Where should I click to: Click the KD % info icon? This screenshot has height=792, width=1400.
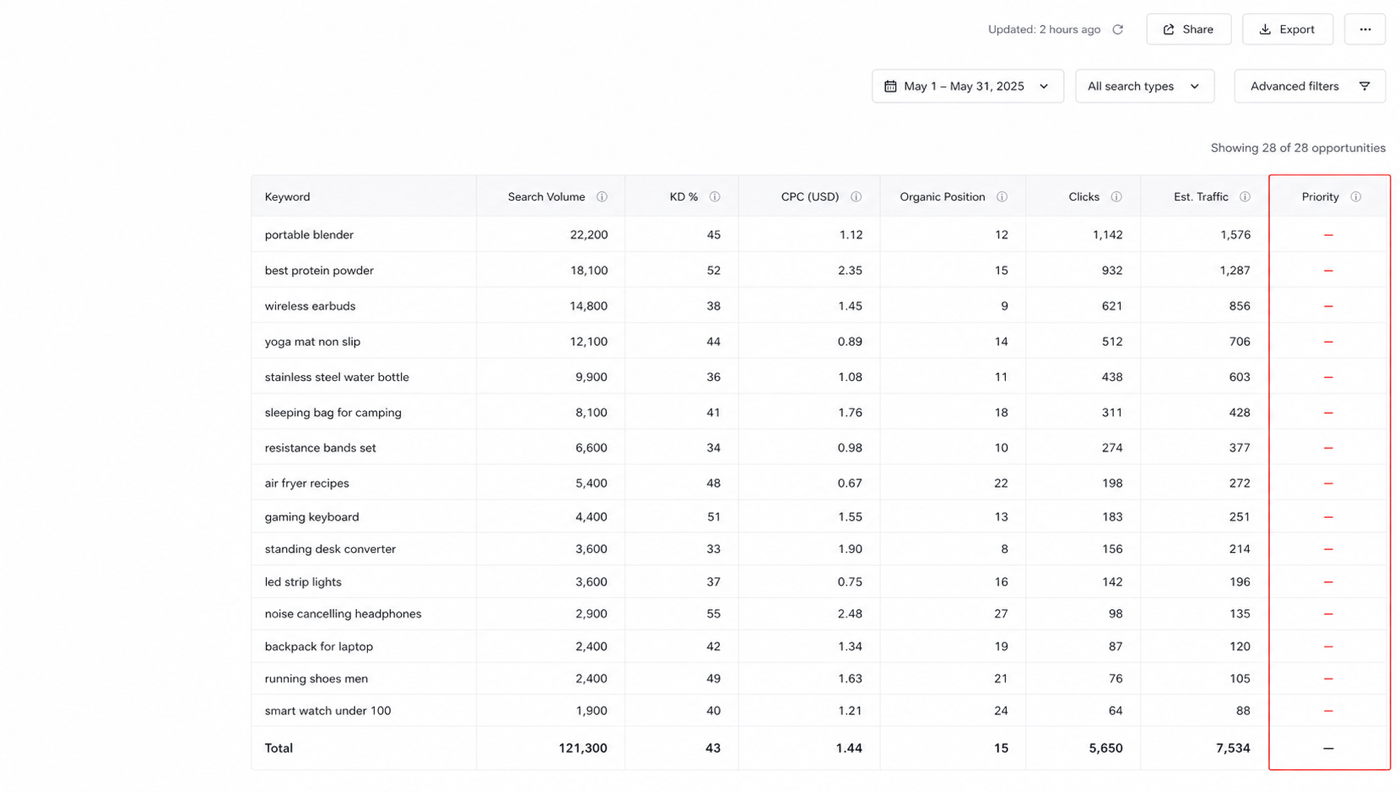click(715, 197)
